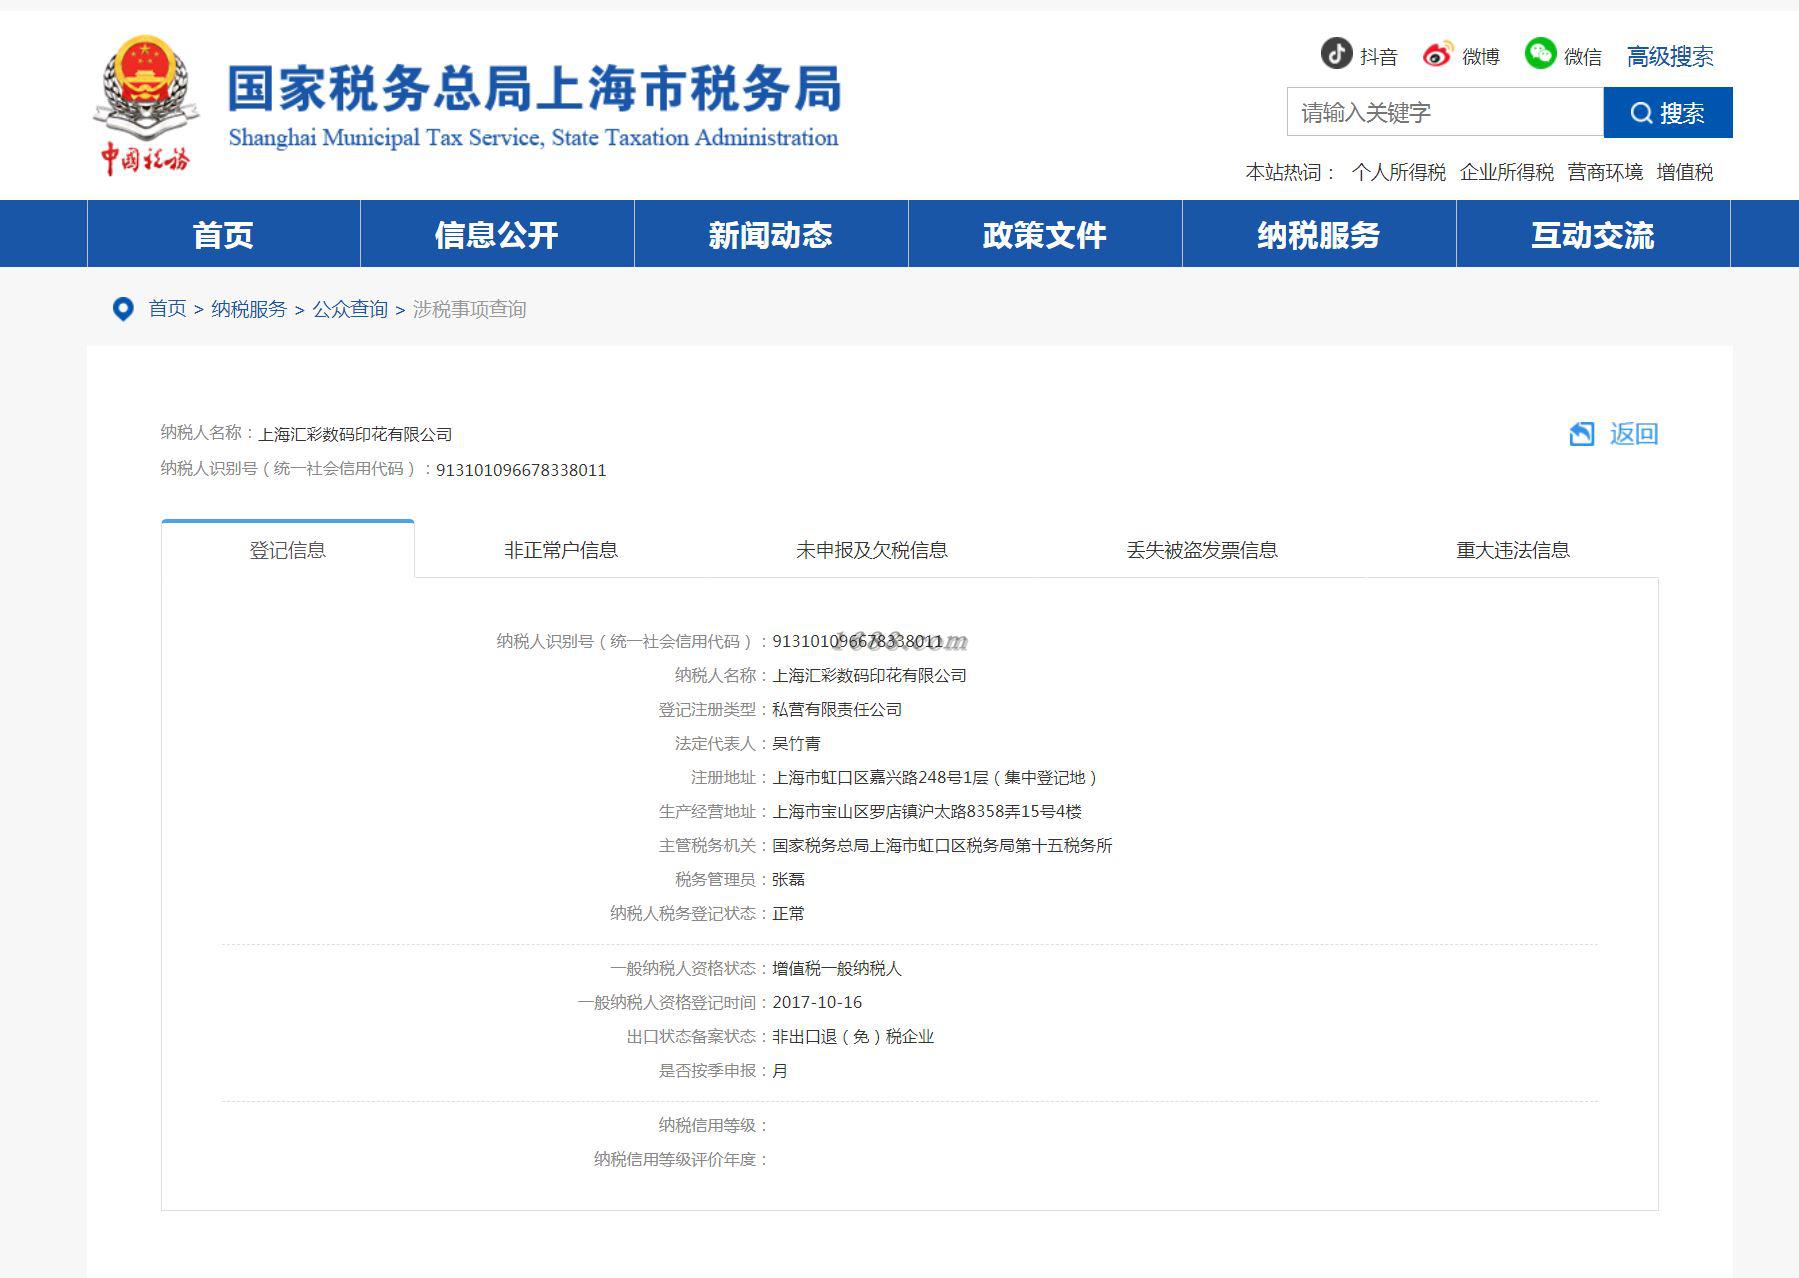Open the Weibo (微博) icon
The image size is (1799, 1278).
1438,54
